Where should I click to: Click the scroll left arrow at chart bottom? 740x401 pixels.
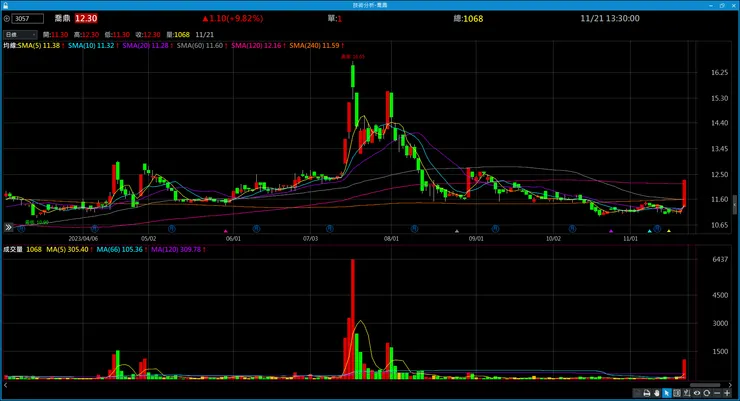(x=5, y=385)
